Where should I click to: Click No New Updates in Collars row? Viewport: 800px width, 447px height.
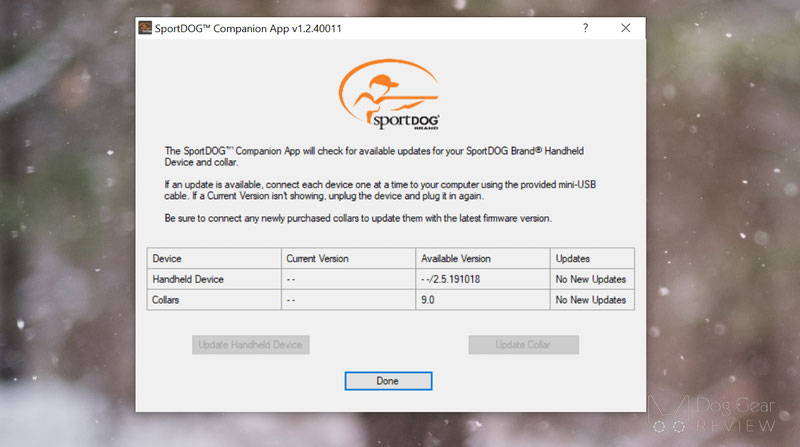pos(592,300)
